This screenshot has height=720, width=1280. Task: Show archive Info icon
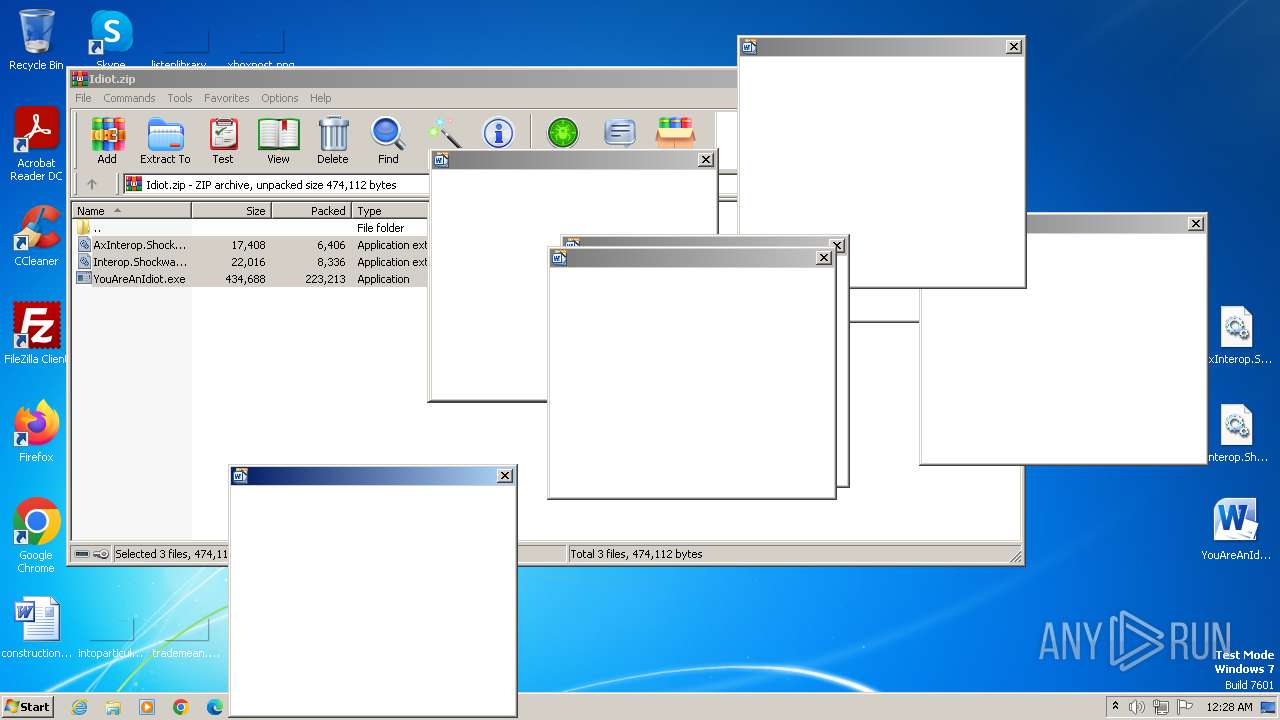pyautogui.click(x=498, y=133)
